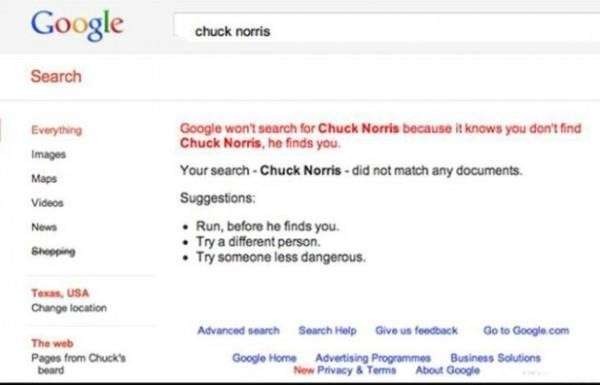600x385 pixels.
Task: Open the Advanced search link
Action: coord(238,330)
